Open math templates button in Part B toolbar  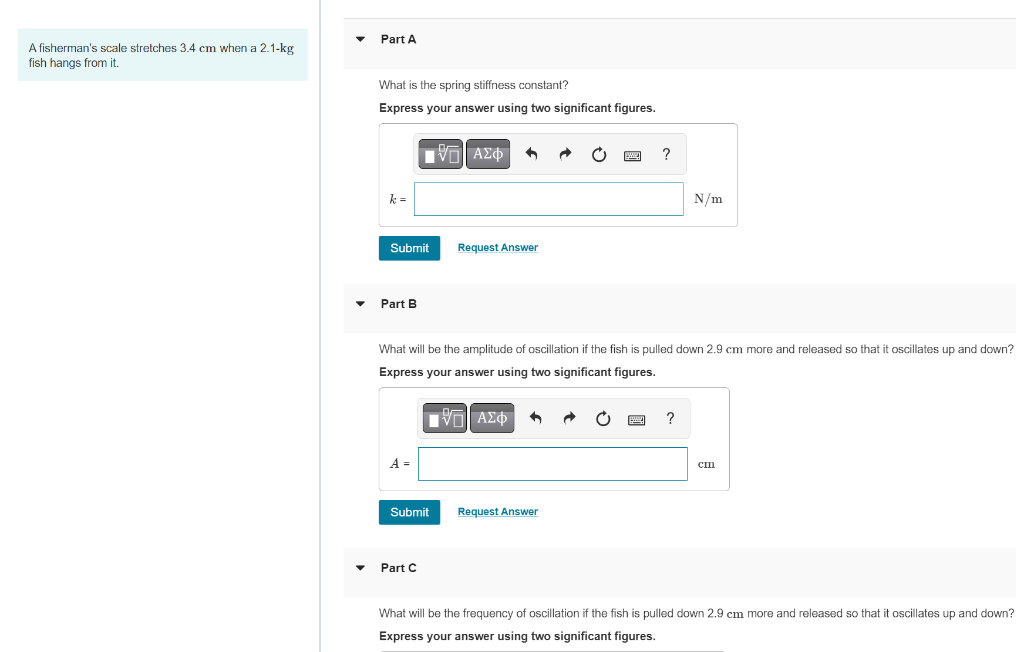point(445,418)
